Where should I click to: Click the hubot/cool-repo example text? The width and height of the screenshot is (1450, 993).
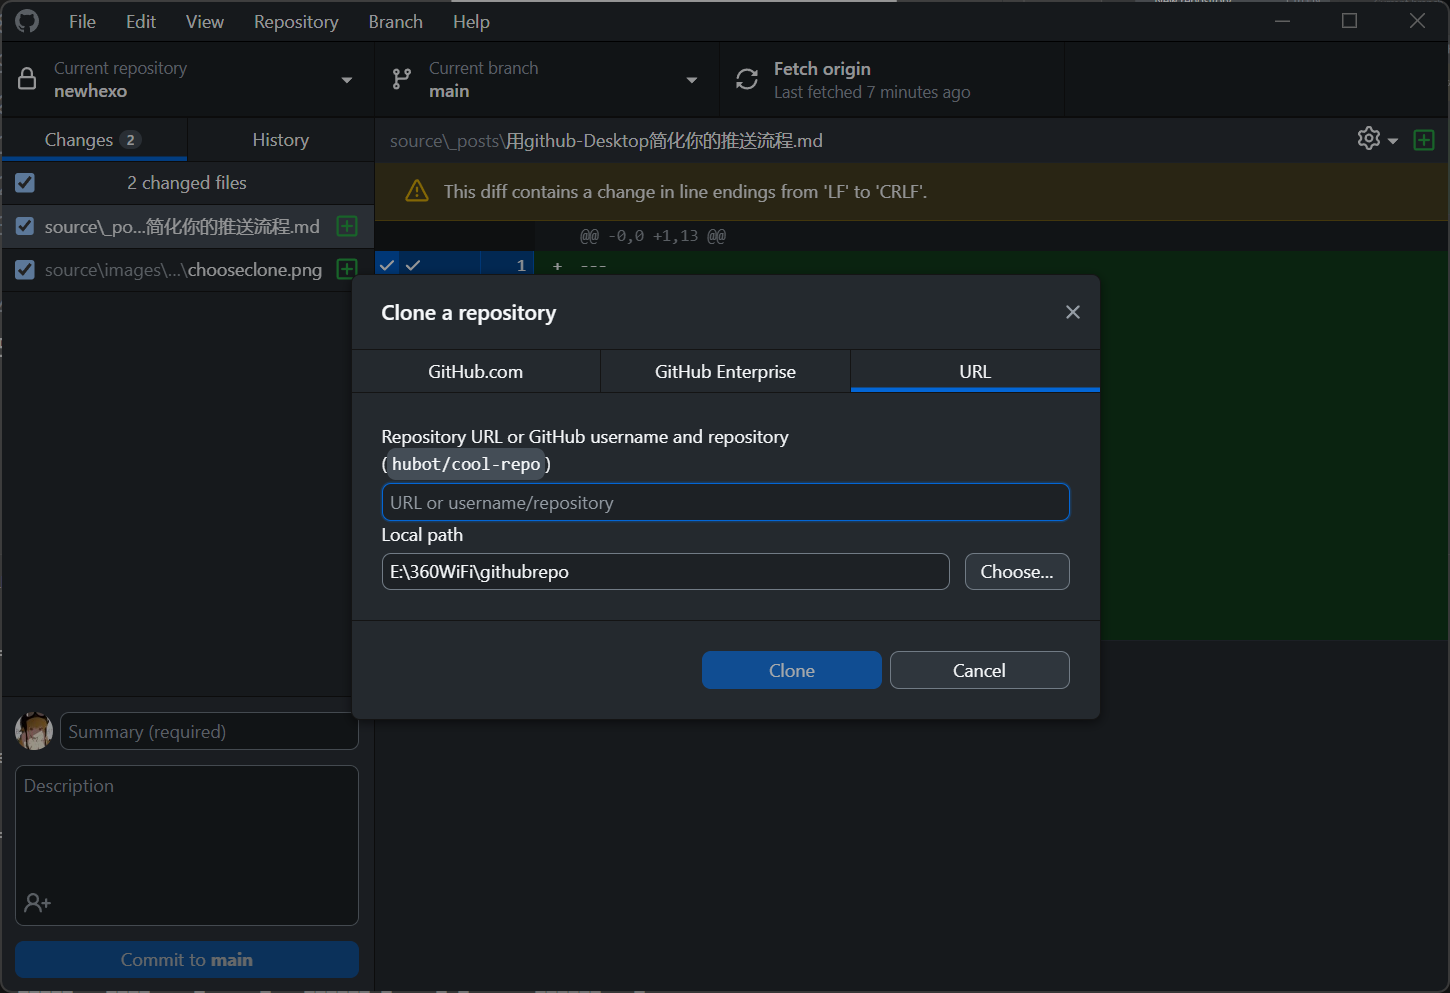click(466, 464)
